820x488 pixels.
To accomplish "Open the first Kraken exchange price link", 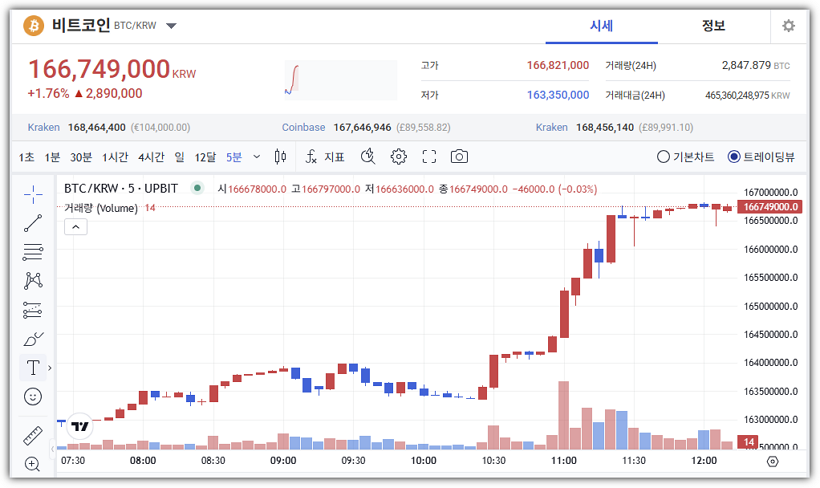I will [109, 128].
